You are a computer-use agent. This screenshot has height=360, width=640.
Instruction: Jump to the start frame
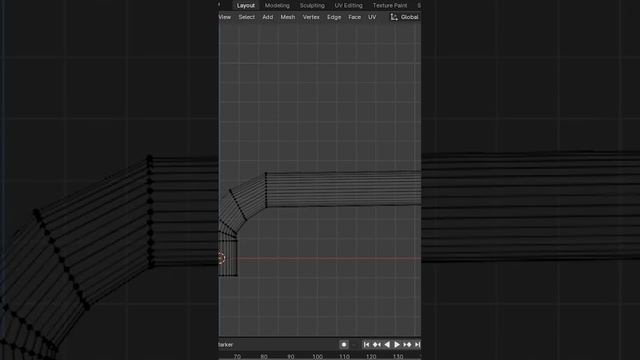(x=366, y=344)
